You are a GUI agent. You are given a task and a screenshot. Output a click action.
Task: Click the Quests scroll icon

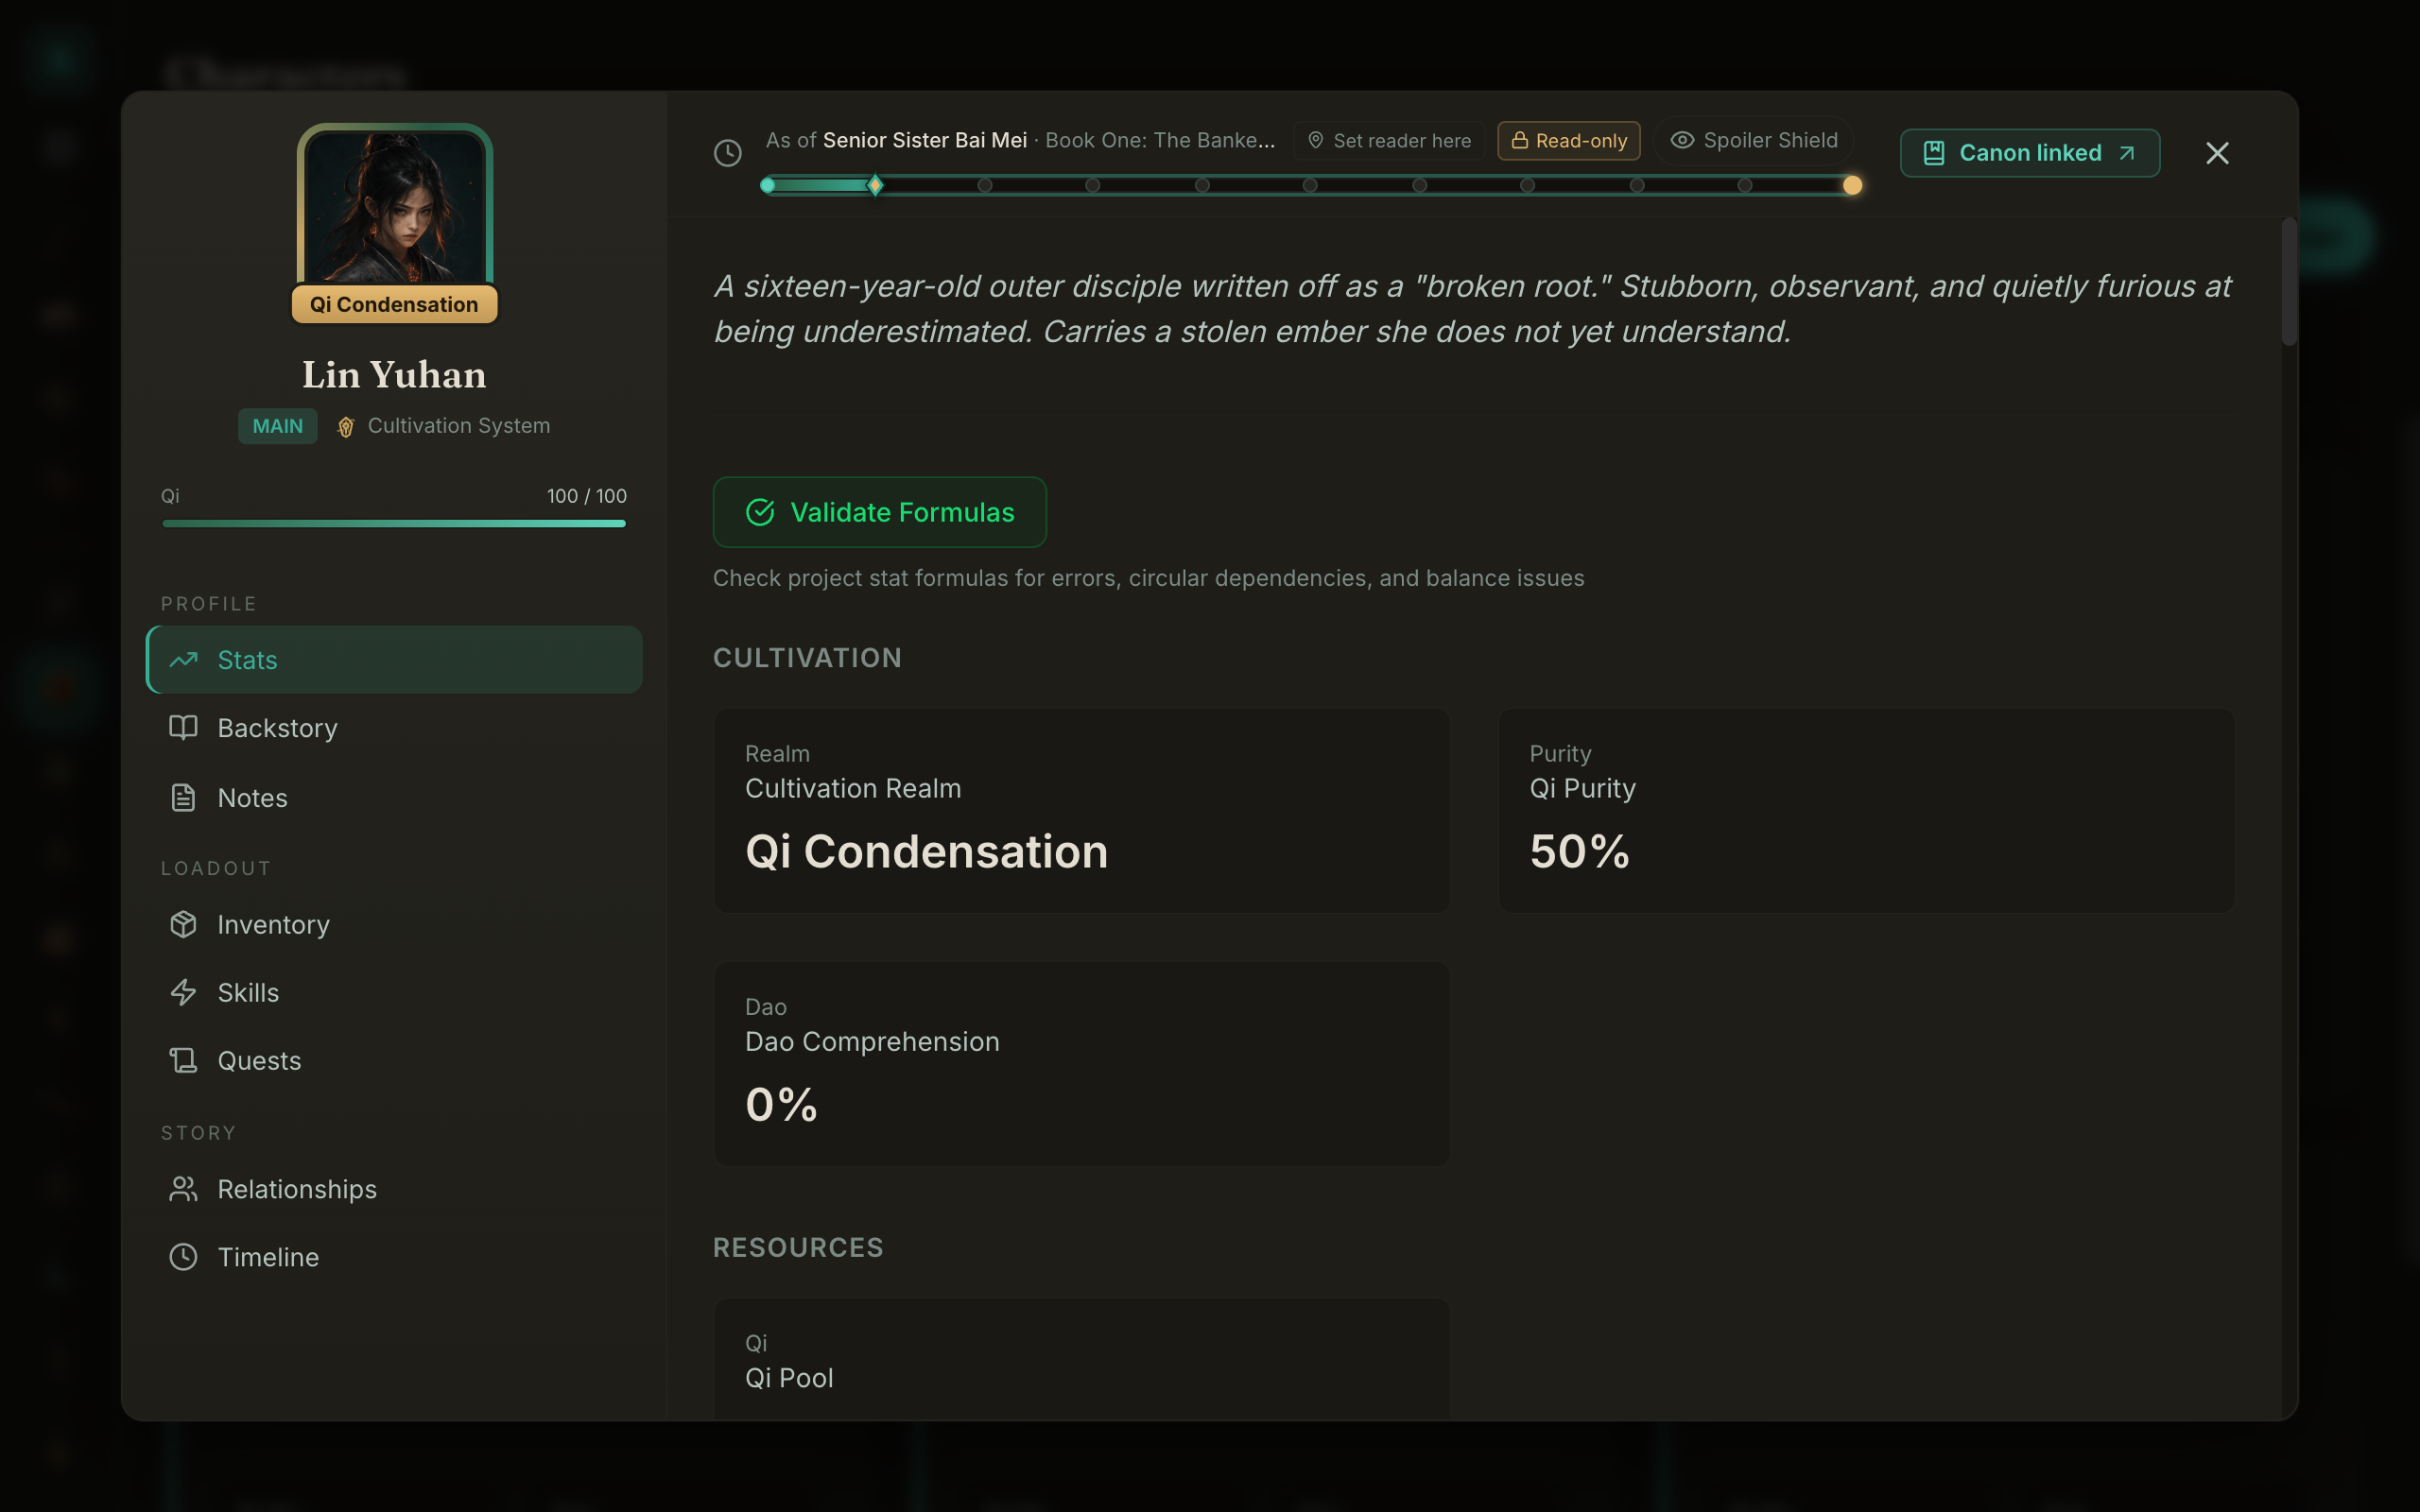click(x=183, y=1060)
